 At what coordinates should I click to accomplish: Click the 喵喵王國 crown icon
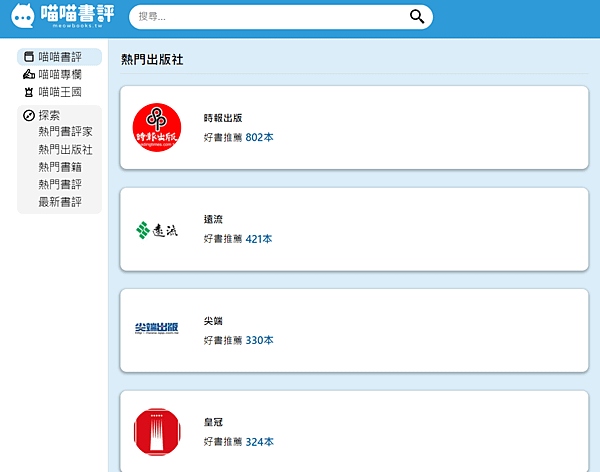point(29,92)
